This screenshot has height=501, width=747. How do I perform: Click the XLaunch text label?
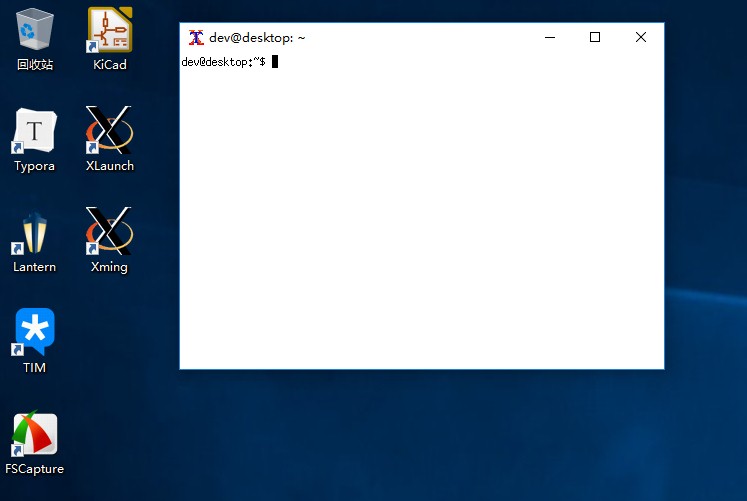coord(110,166)
